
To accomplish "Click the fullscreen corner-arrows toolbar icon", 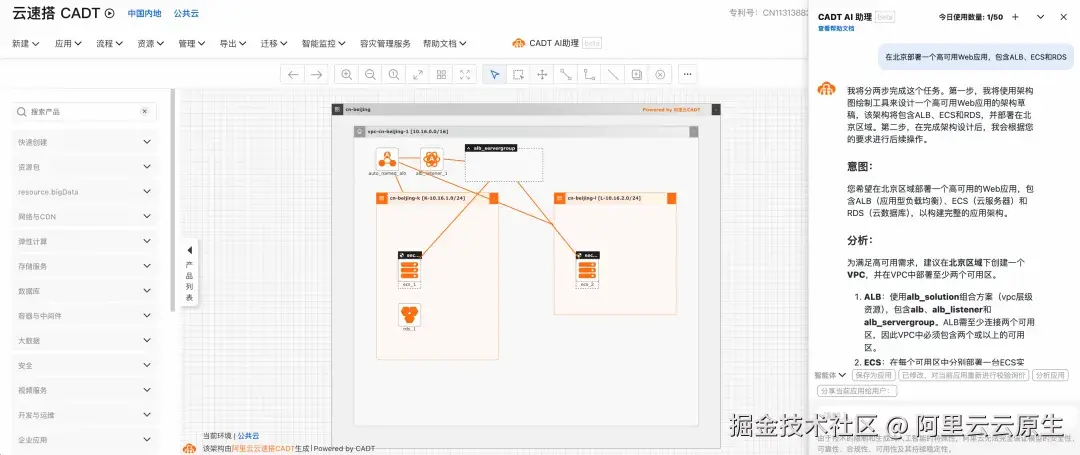I will click(465, 74).
